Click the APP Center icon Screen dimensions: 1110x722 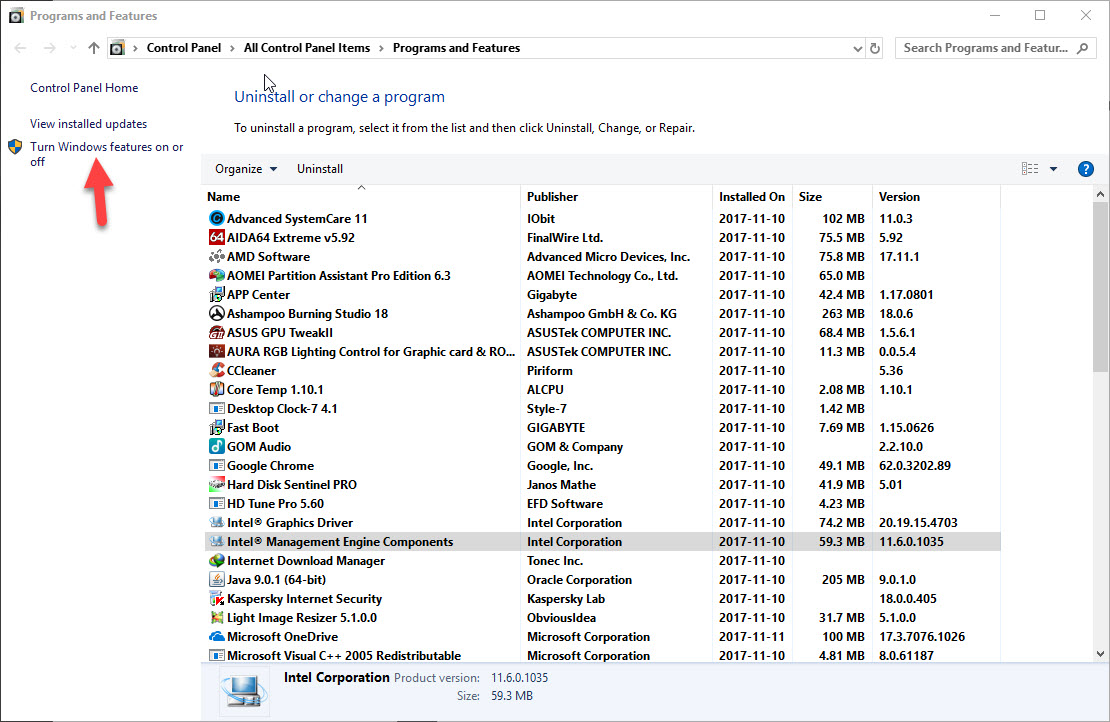click(217, 295)
